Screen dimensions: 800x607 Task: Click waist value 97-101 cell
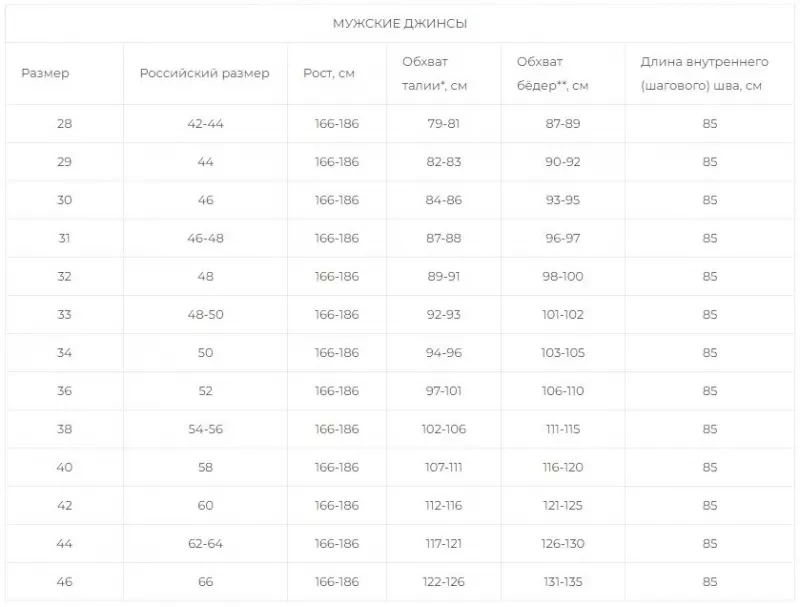pyautogui.click(x=443, y=391)
